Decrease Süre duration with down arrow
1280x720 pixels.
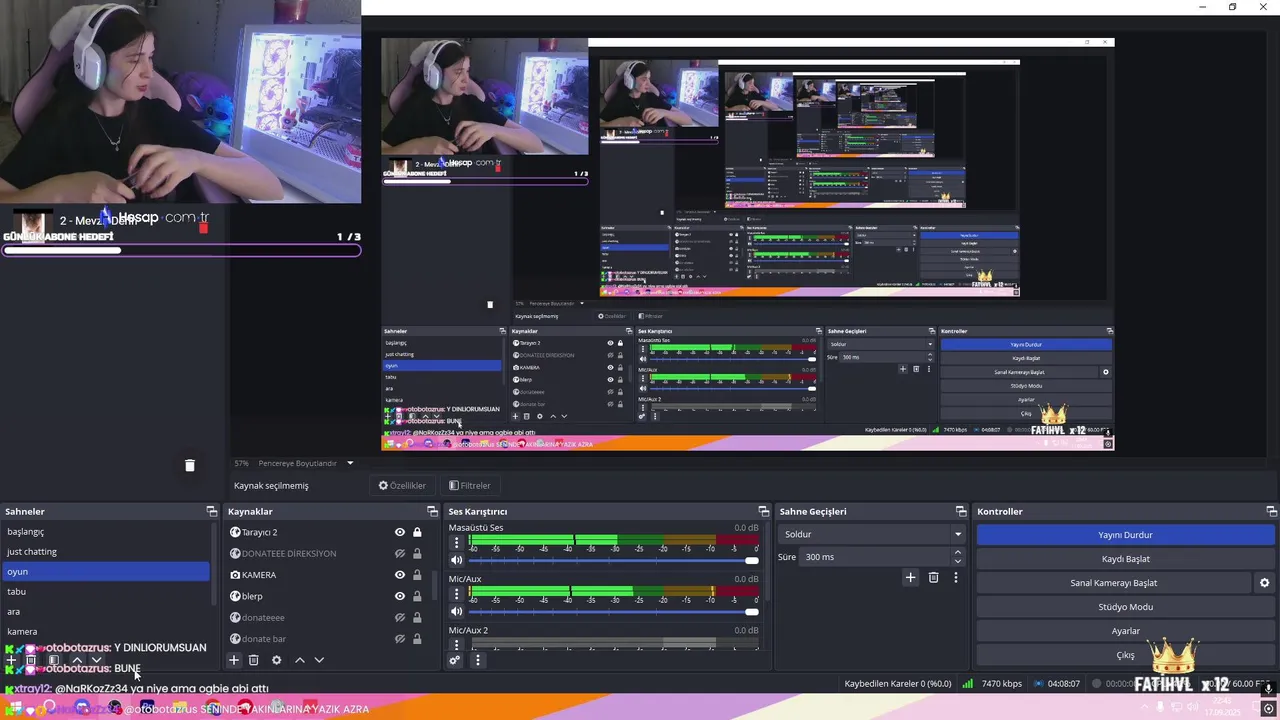coord(957,561)
